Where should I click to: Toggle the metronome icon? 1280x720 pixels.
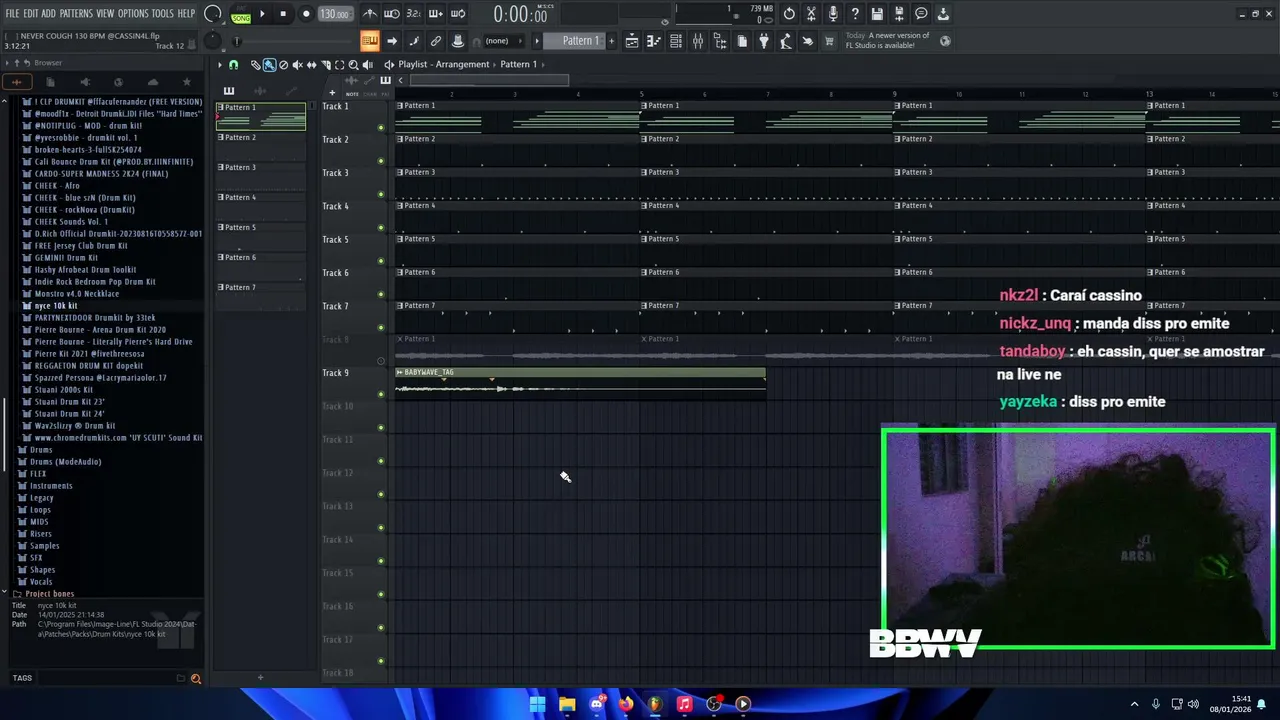tap(370, 14)
